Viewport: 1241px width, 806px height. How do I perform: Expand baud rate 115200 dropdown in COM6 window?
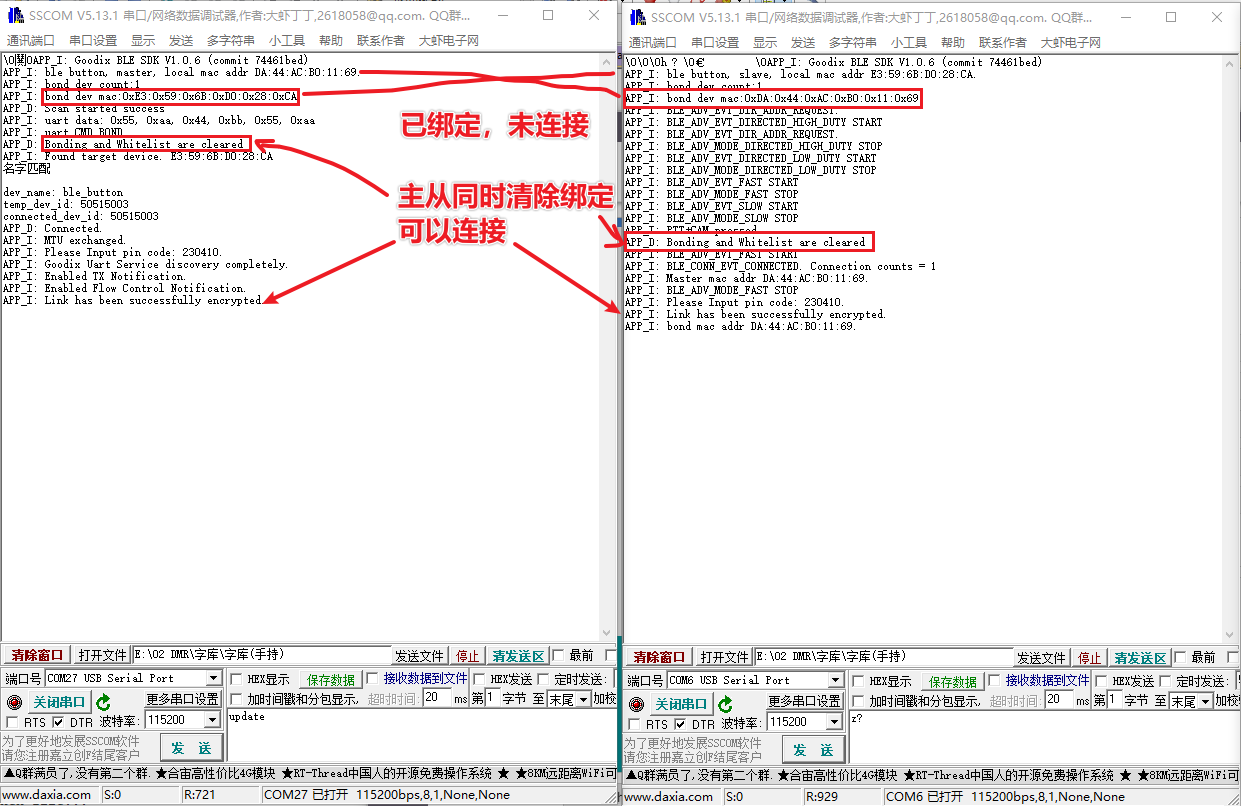(834, 722)
